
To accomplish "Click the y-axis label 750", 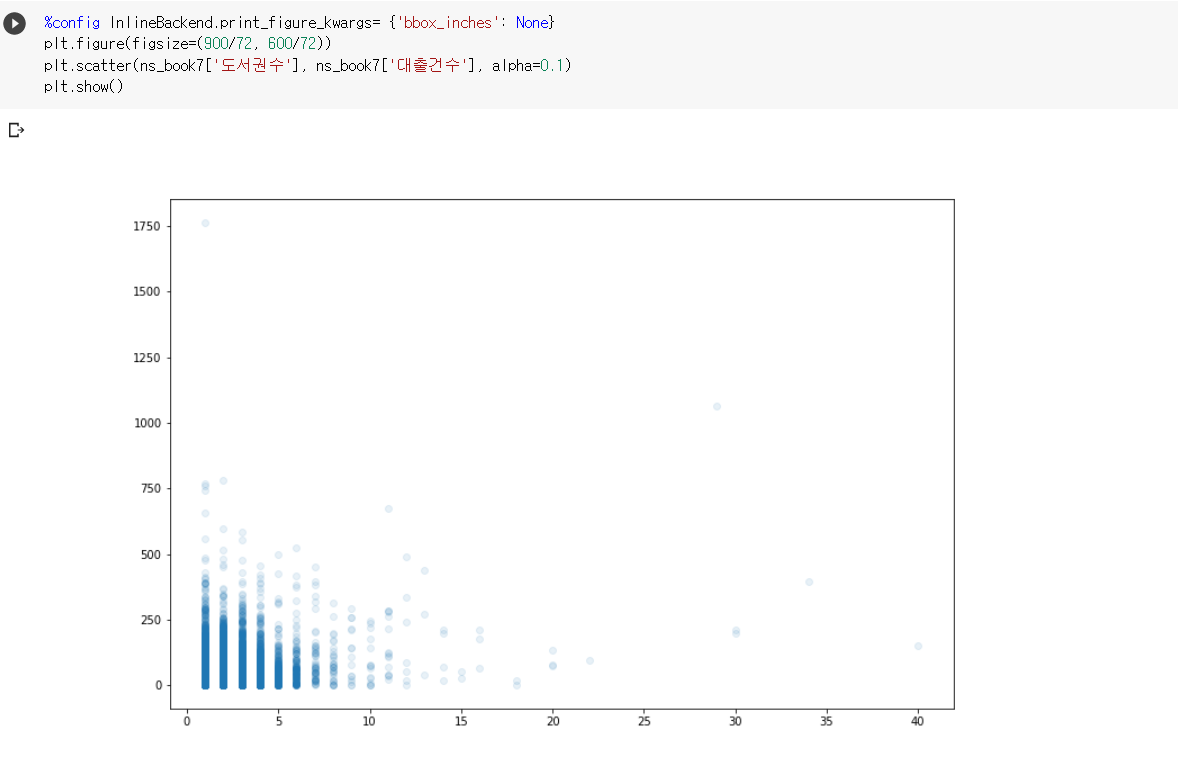I will coord(150,488).
